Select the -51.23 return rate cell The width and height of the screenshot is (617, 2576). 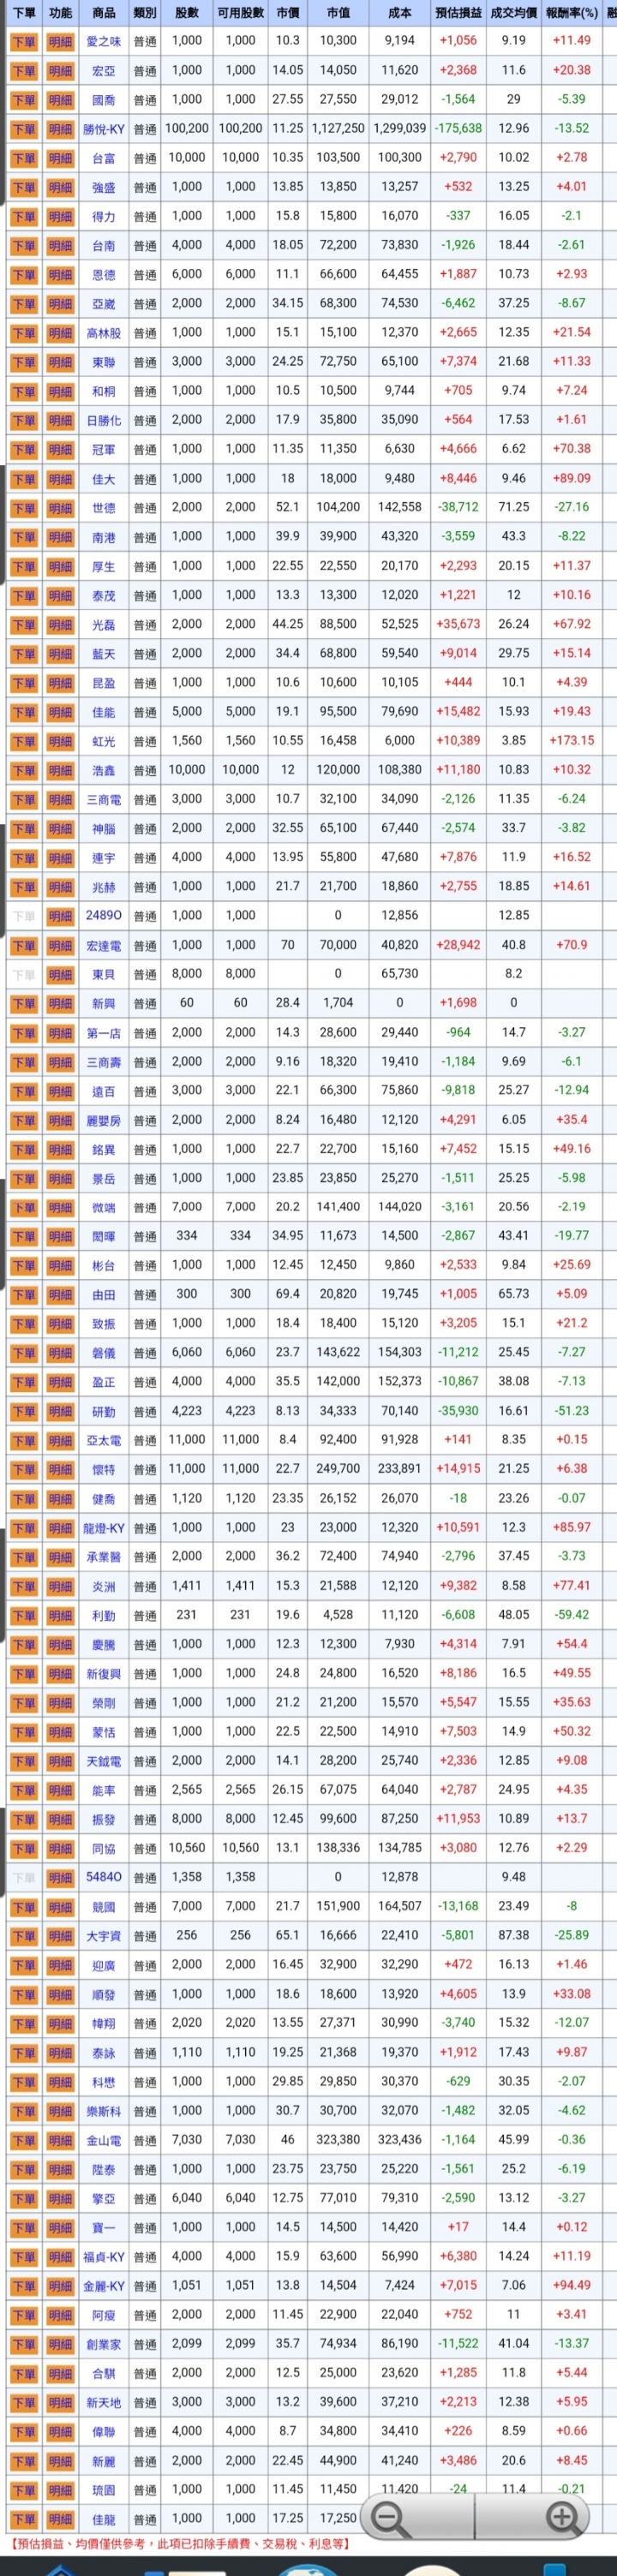(x=572, y=1411)
